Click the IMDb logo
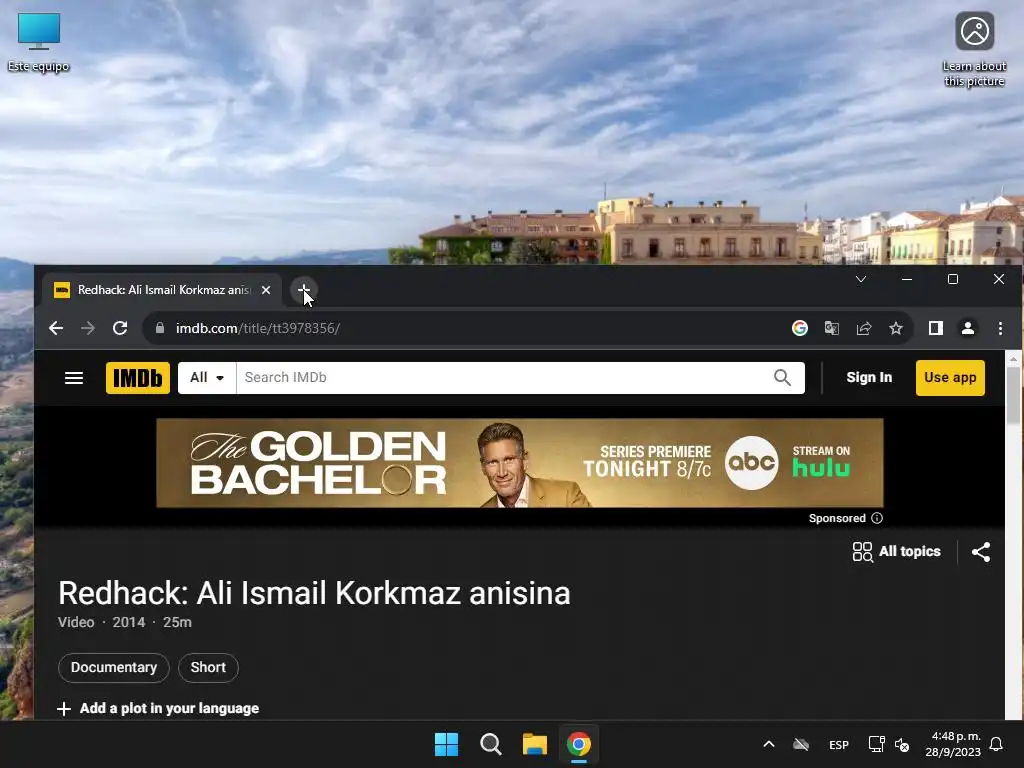Viewport: 1024px width, 768px height. coord(138,377)
